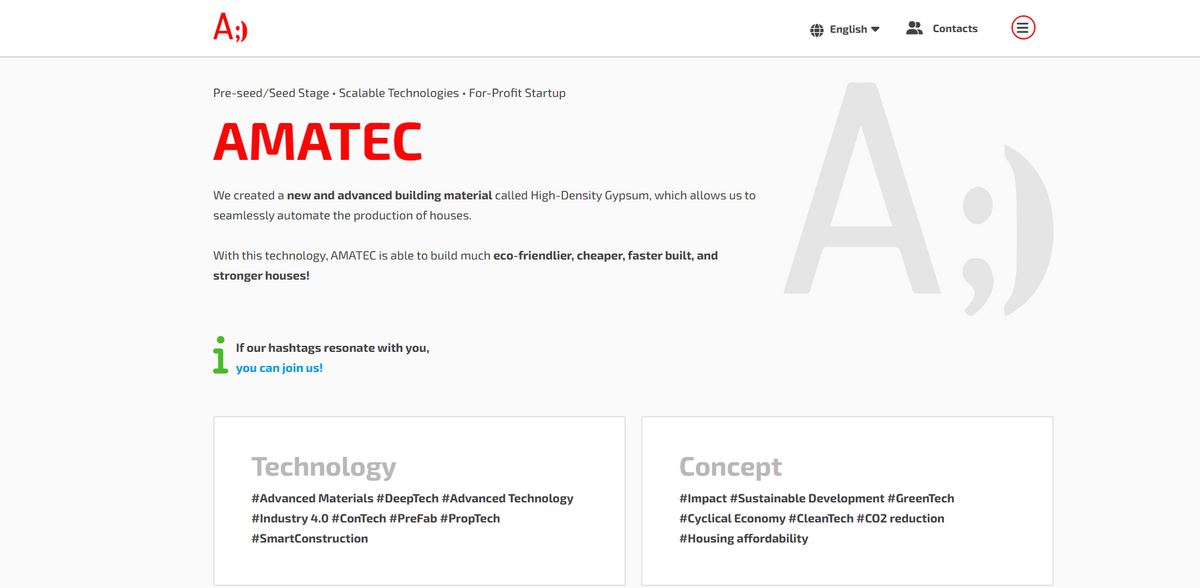Click the dropdown arrow beside English

[x=876, y=30]
